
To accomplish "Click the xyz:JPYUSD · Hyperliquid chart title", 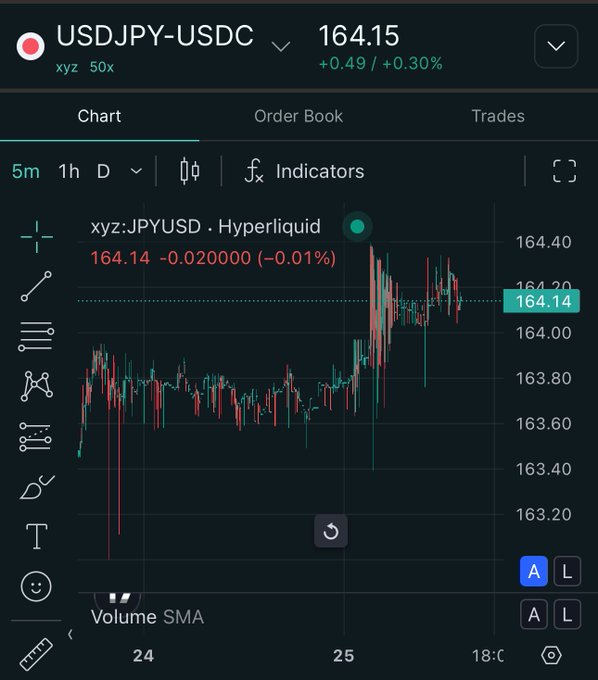I will [x=206, y=226].
